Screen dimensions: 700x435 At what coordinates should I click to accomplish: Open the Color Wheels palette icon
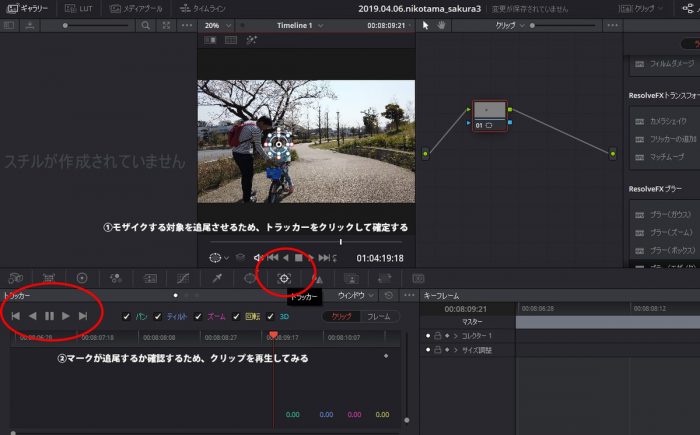coord(82,278)
